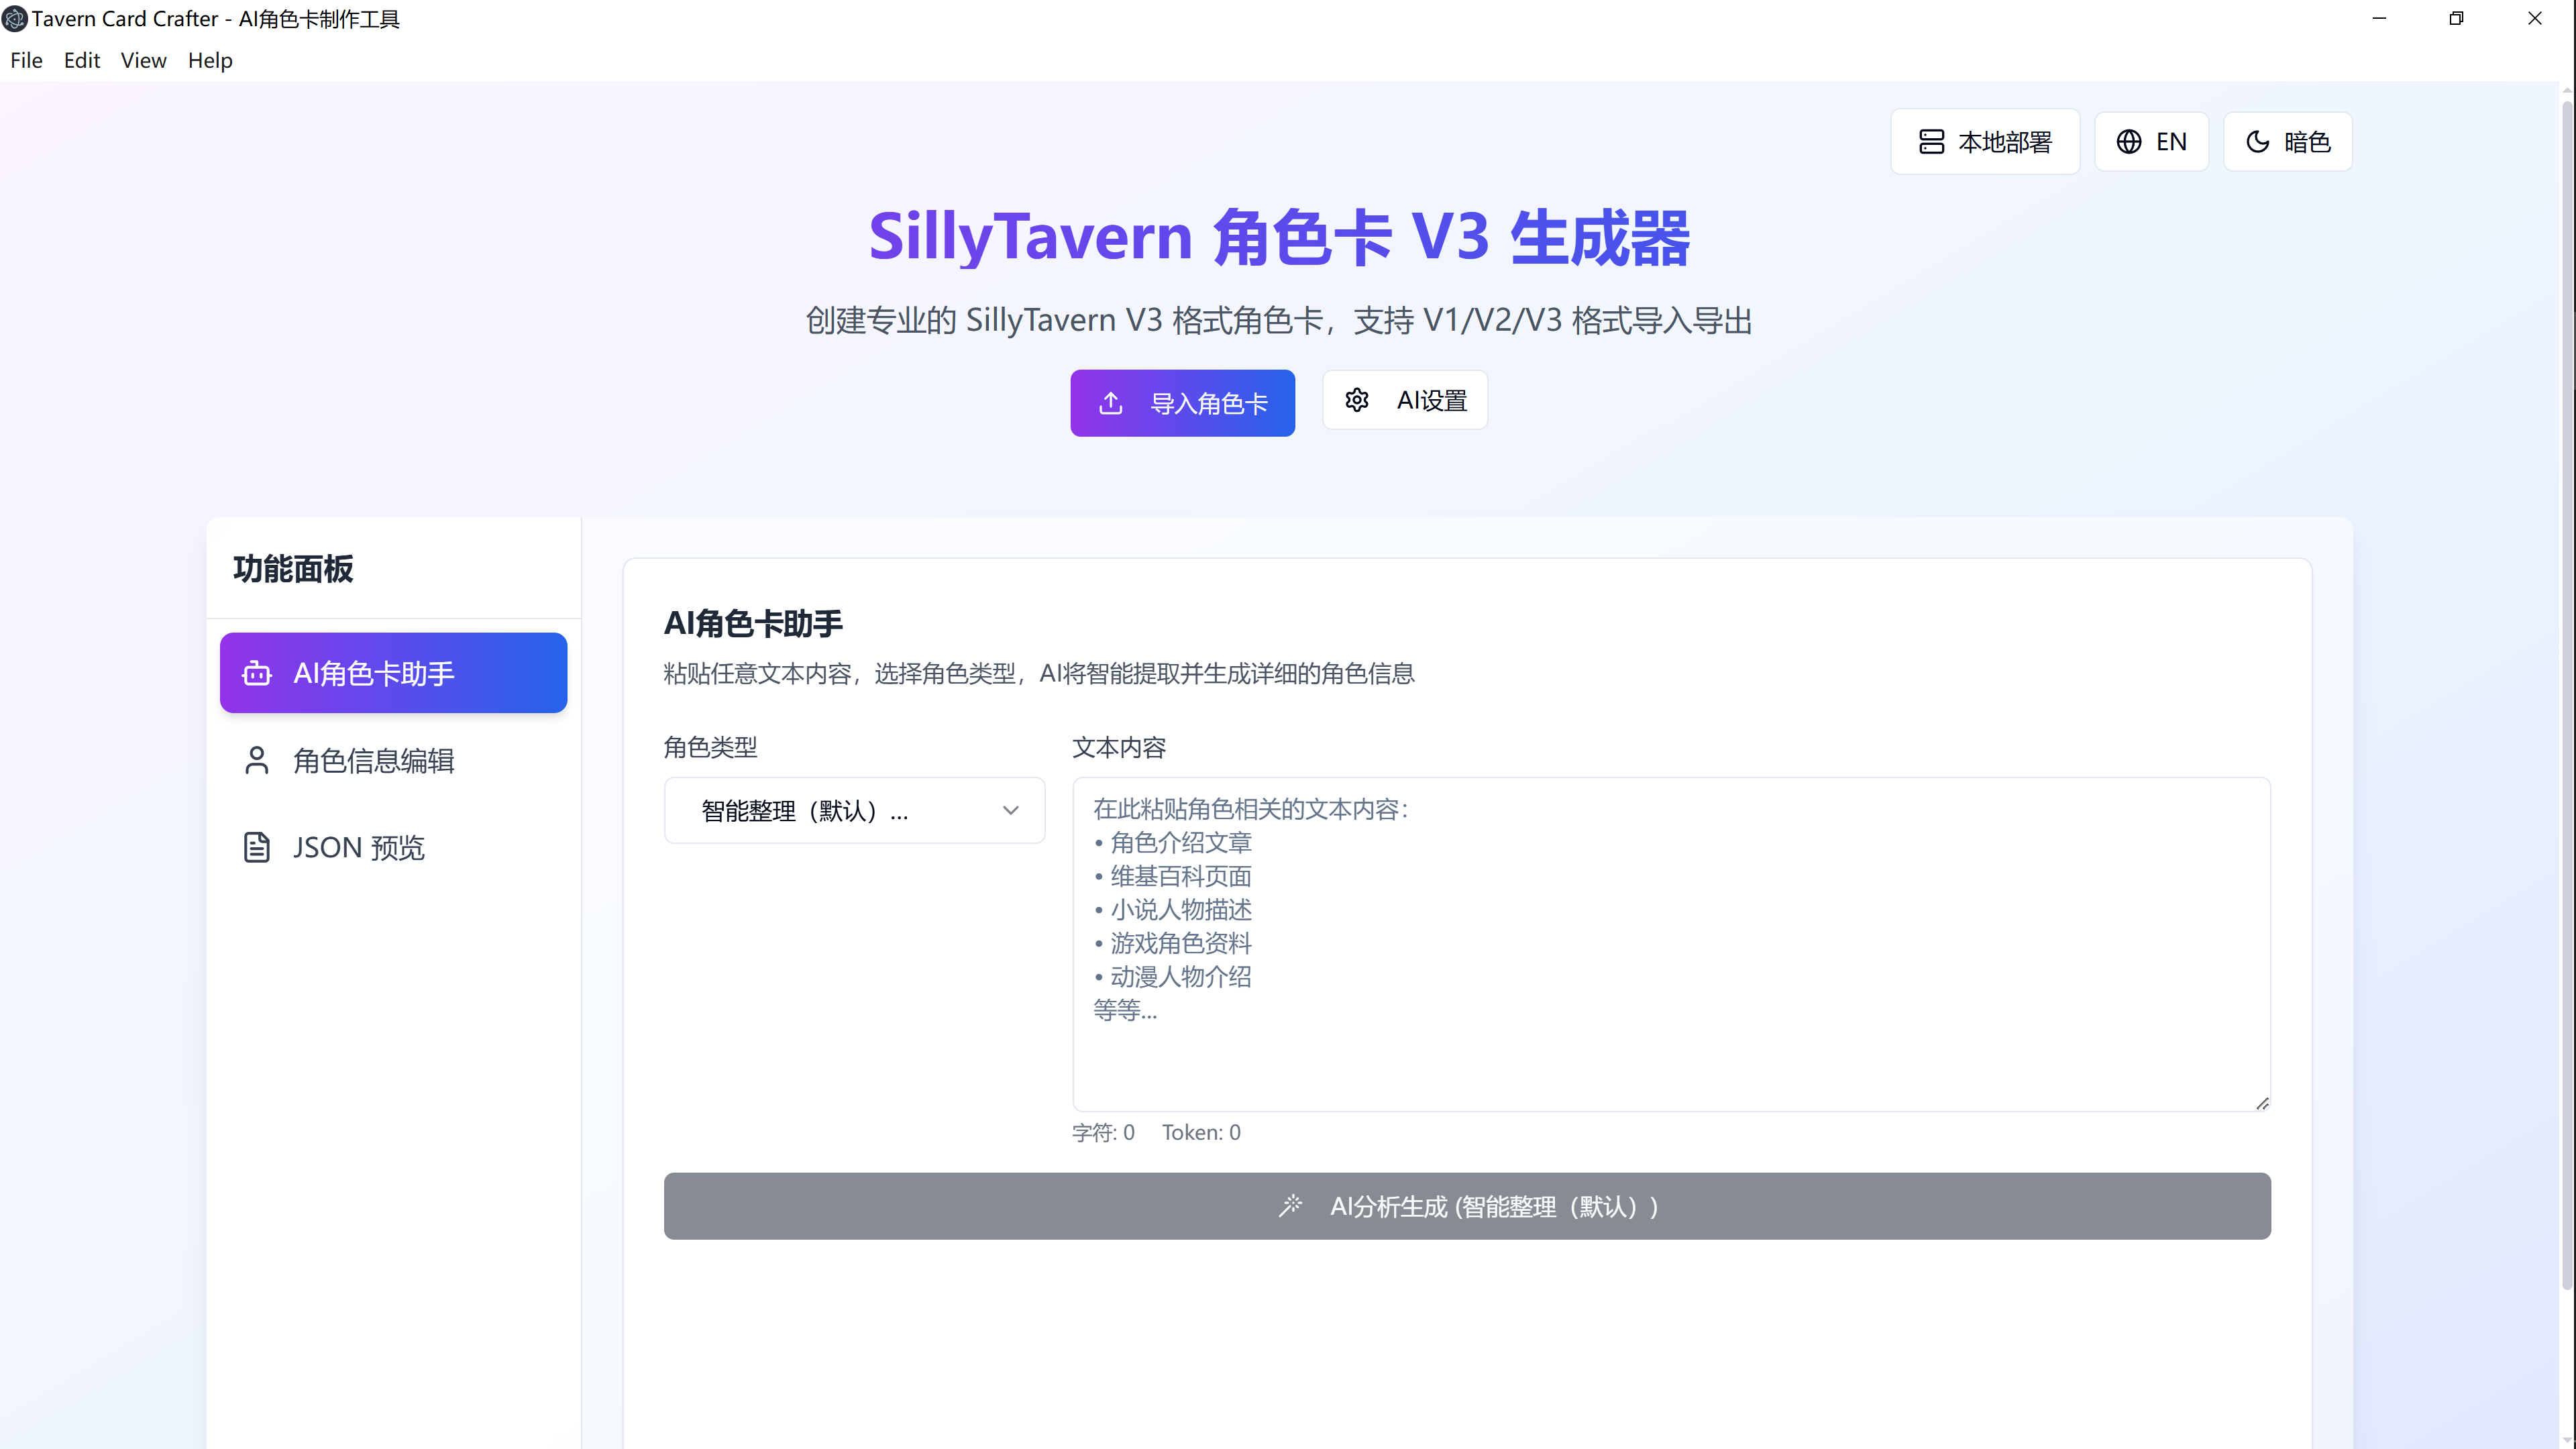The width and height of the screenshot is (2576, 1449).
Task: Open the JSON 预览 tab
Action: coord(393,848)
